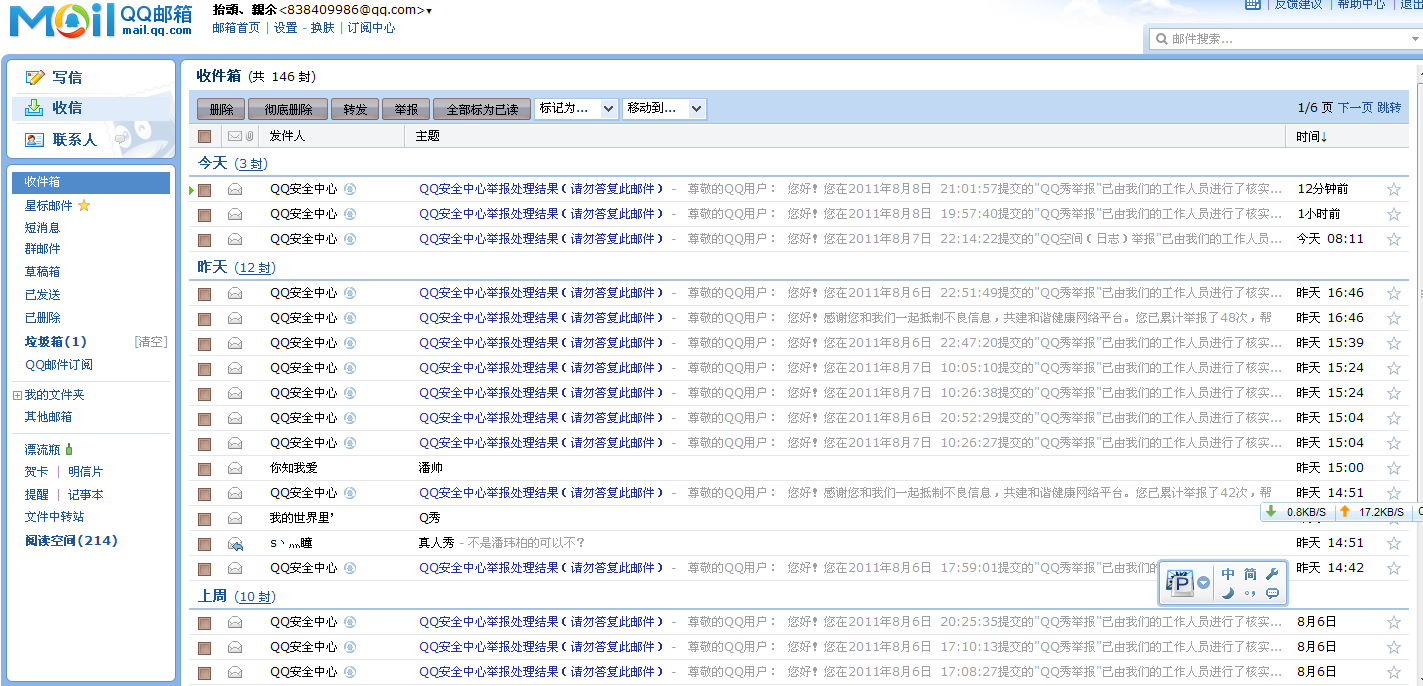Star the email received 1小时前
This screenshot has height=686, width=1423.
1394,214
